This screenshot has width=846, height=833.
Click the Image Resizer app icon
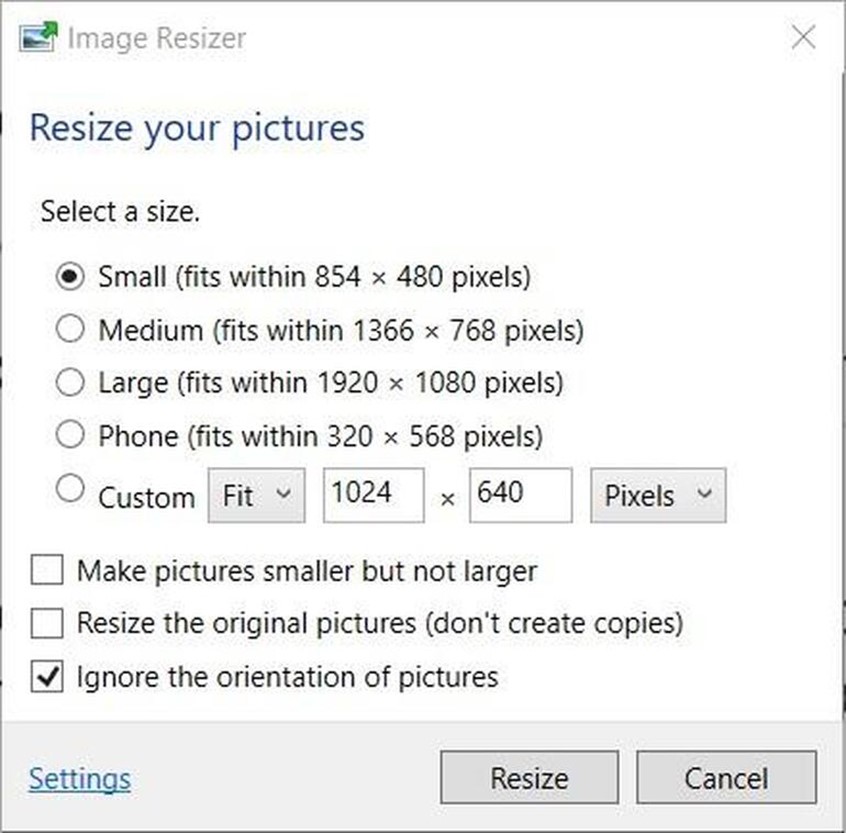coord(38,37)
